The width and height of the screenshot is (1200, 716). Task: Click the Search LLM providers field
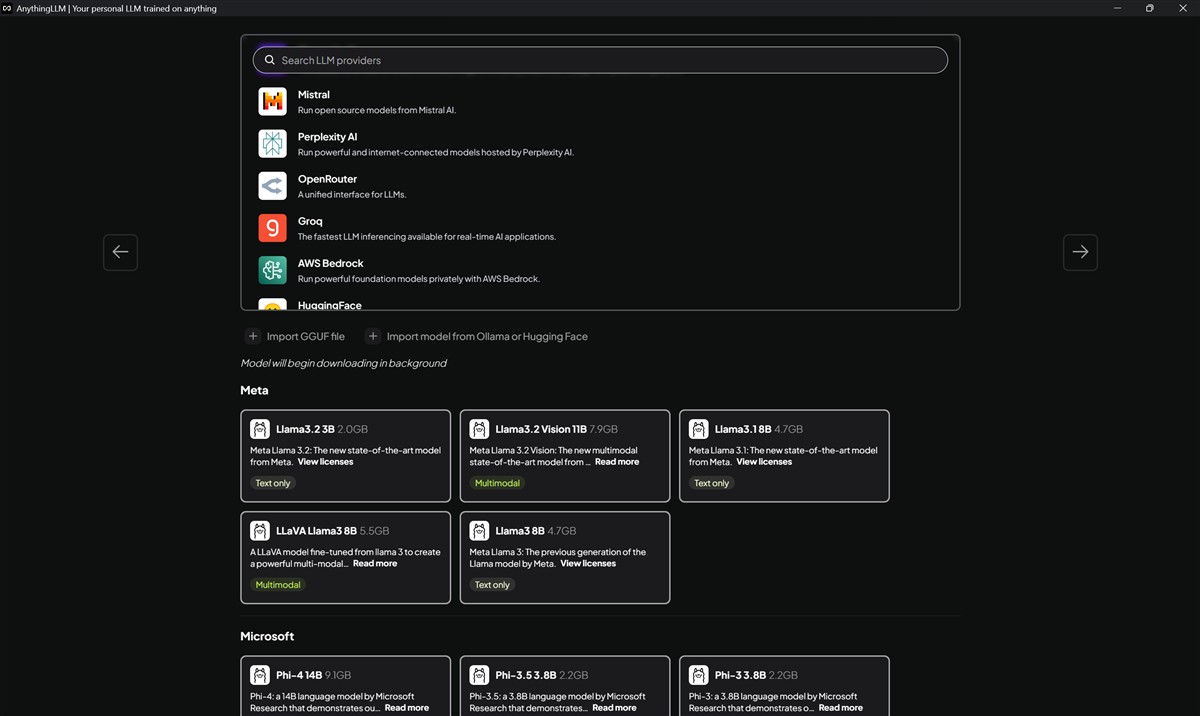tap(600, 60)
